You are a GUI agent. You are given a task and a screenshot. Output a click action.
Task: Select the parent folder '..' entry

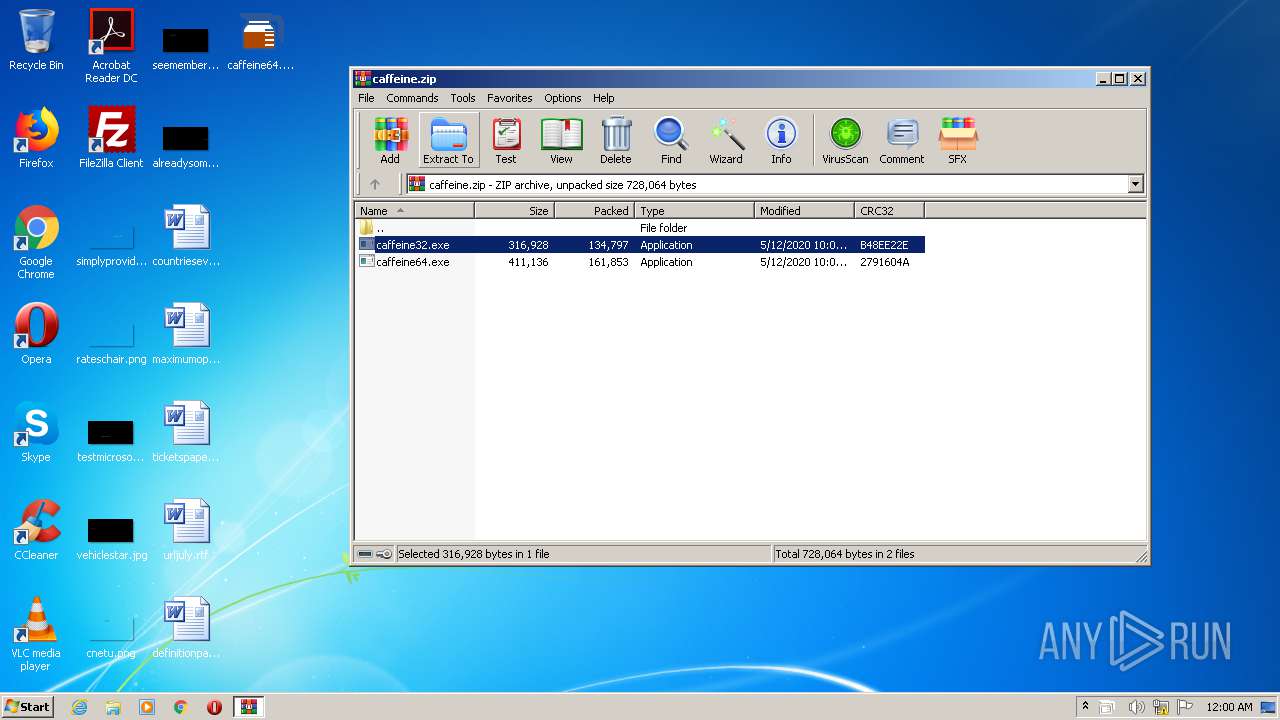click(640, 228)
